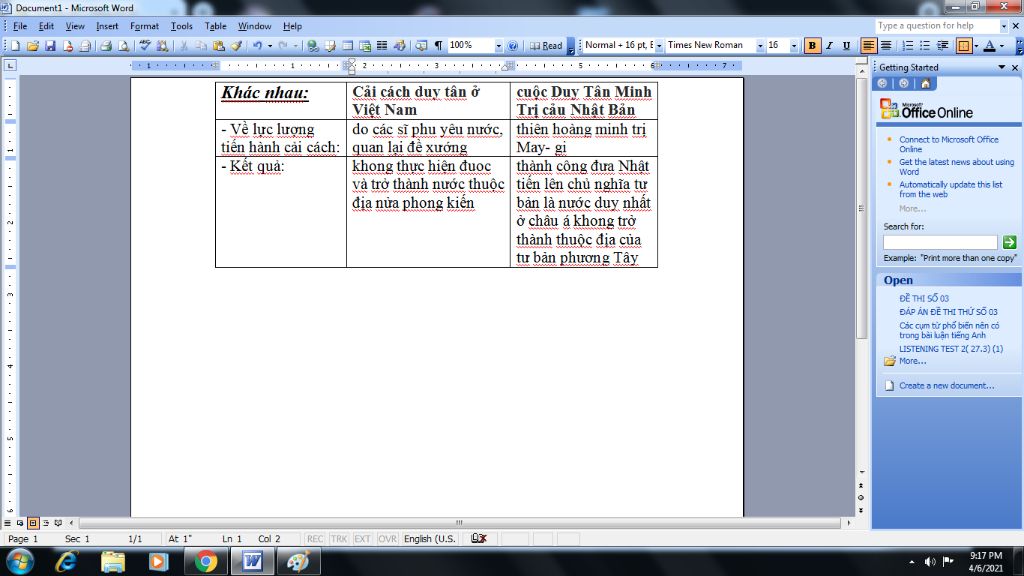Click the Open folder icon in toolbar
Viewport: 1024px width, 576px height.
click(33, 46)
